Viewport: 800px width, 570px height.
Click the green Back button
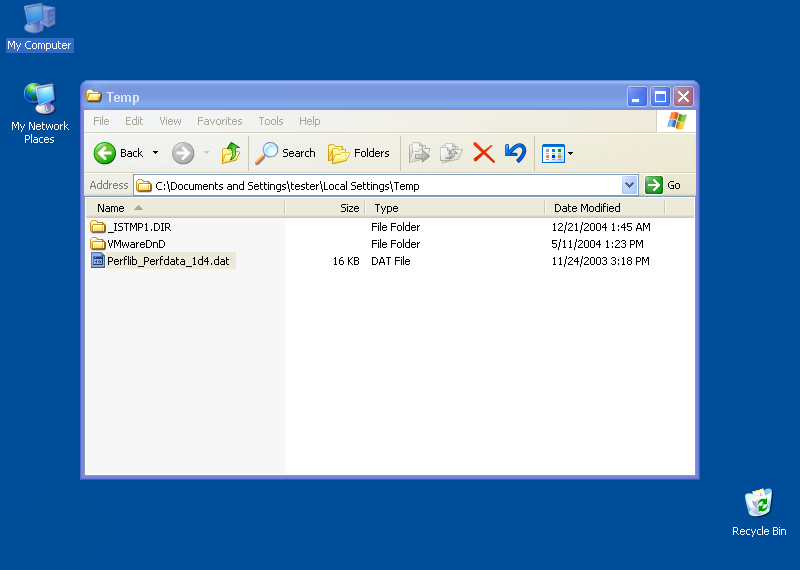119,153
